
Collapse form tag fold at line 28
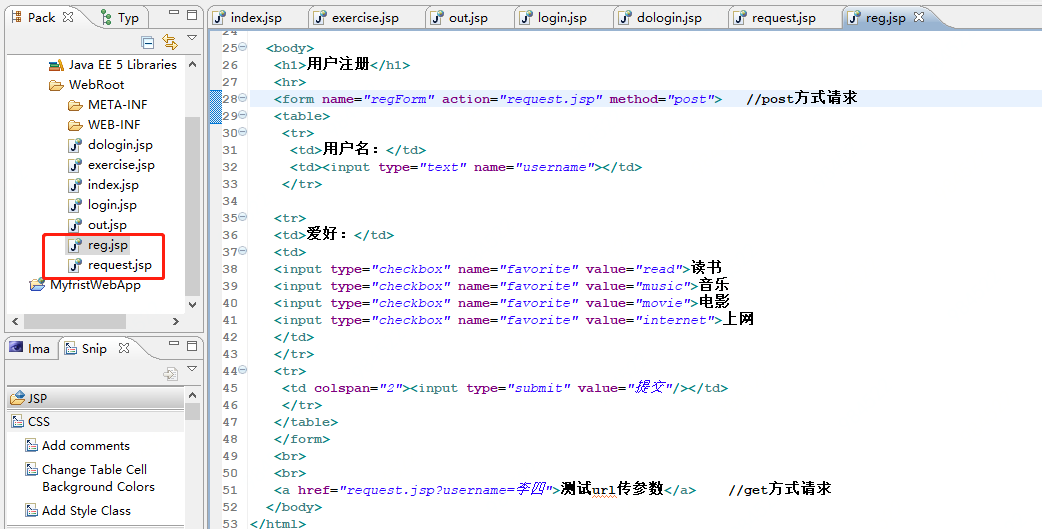click(x=243, y=98)
